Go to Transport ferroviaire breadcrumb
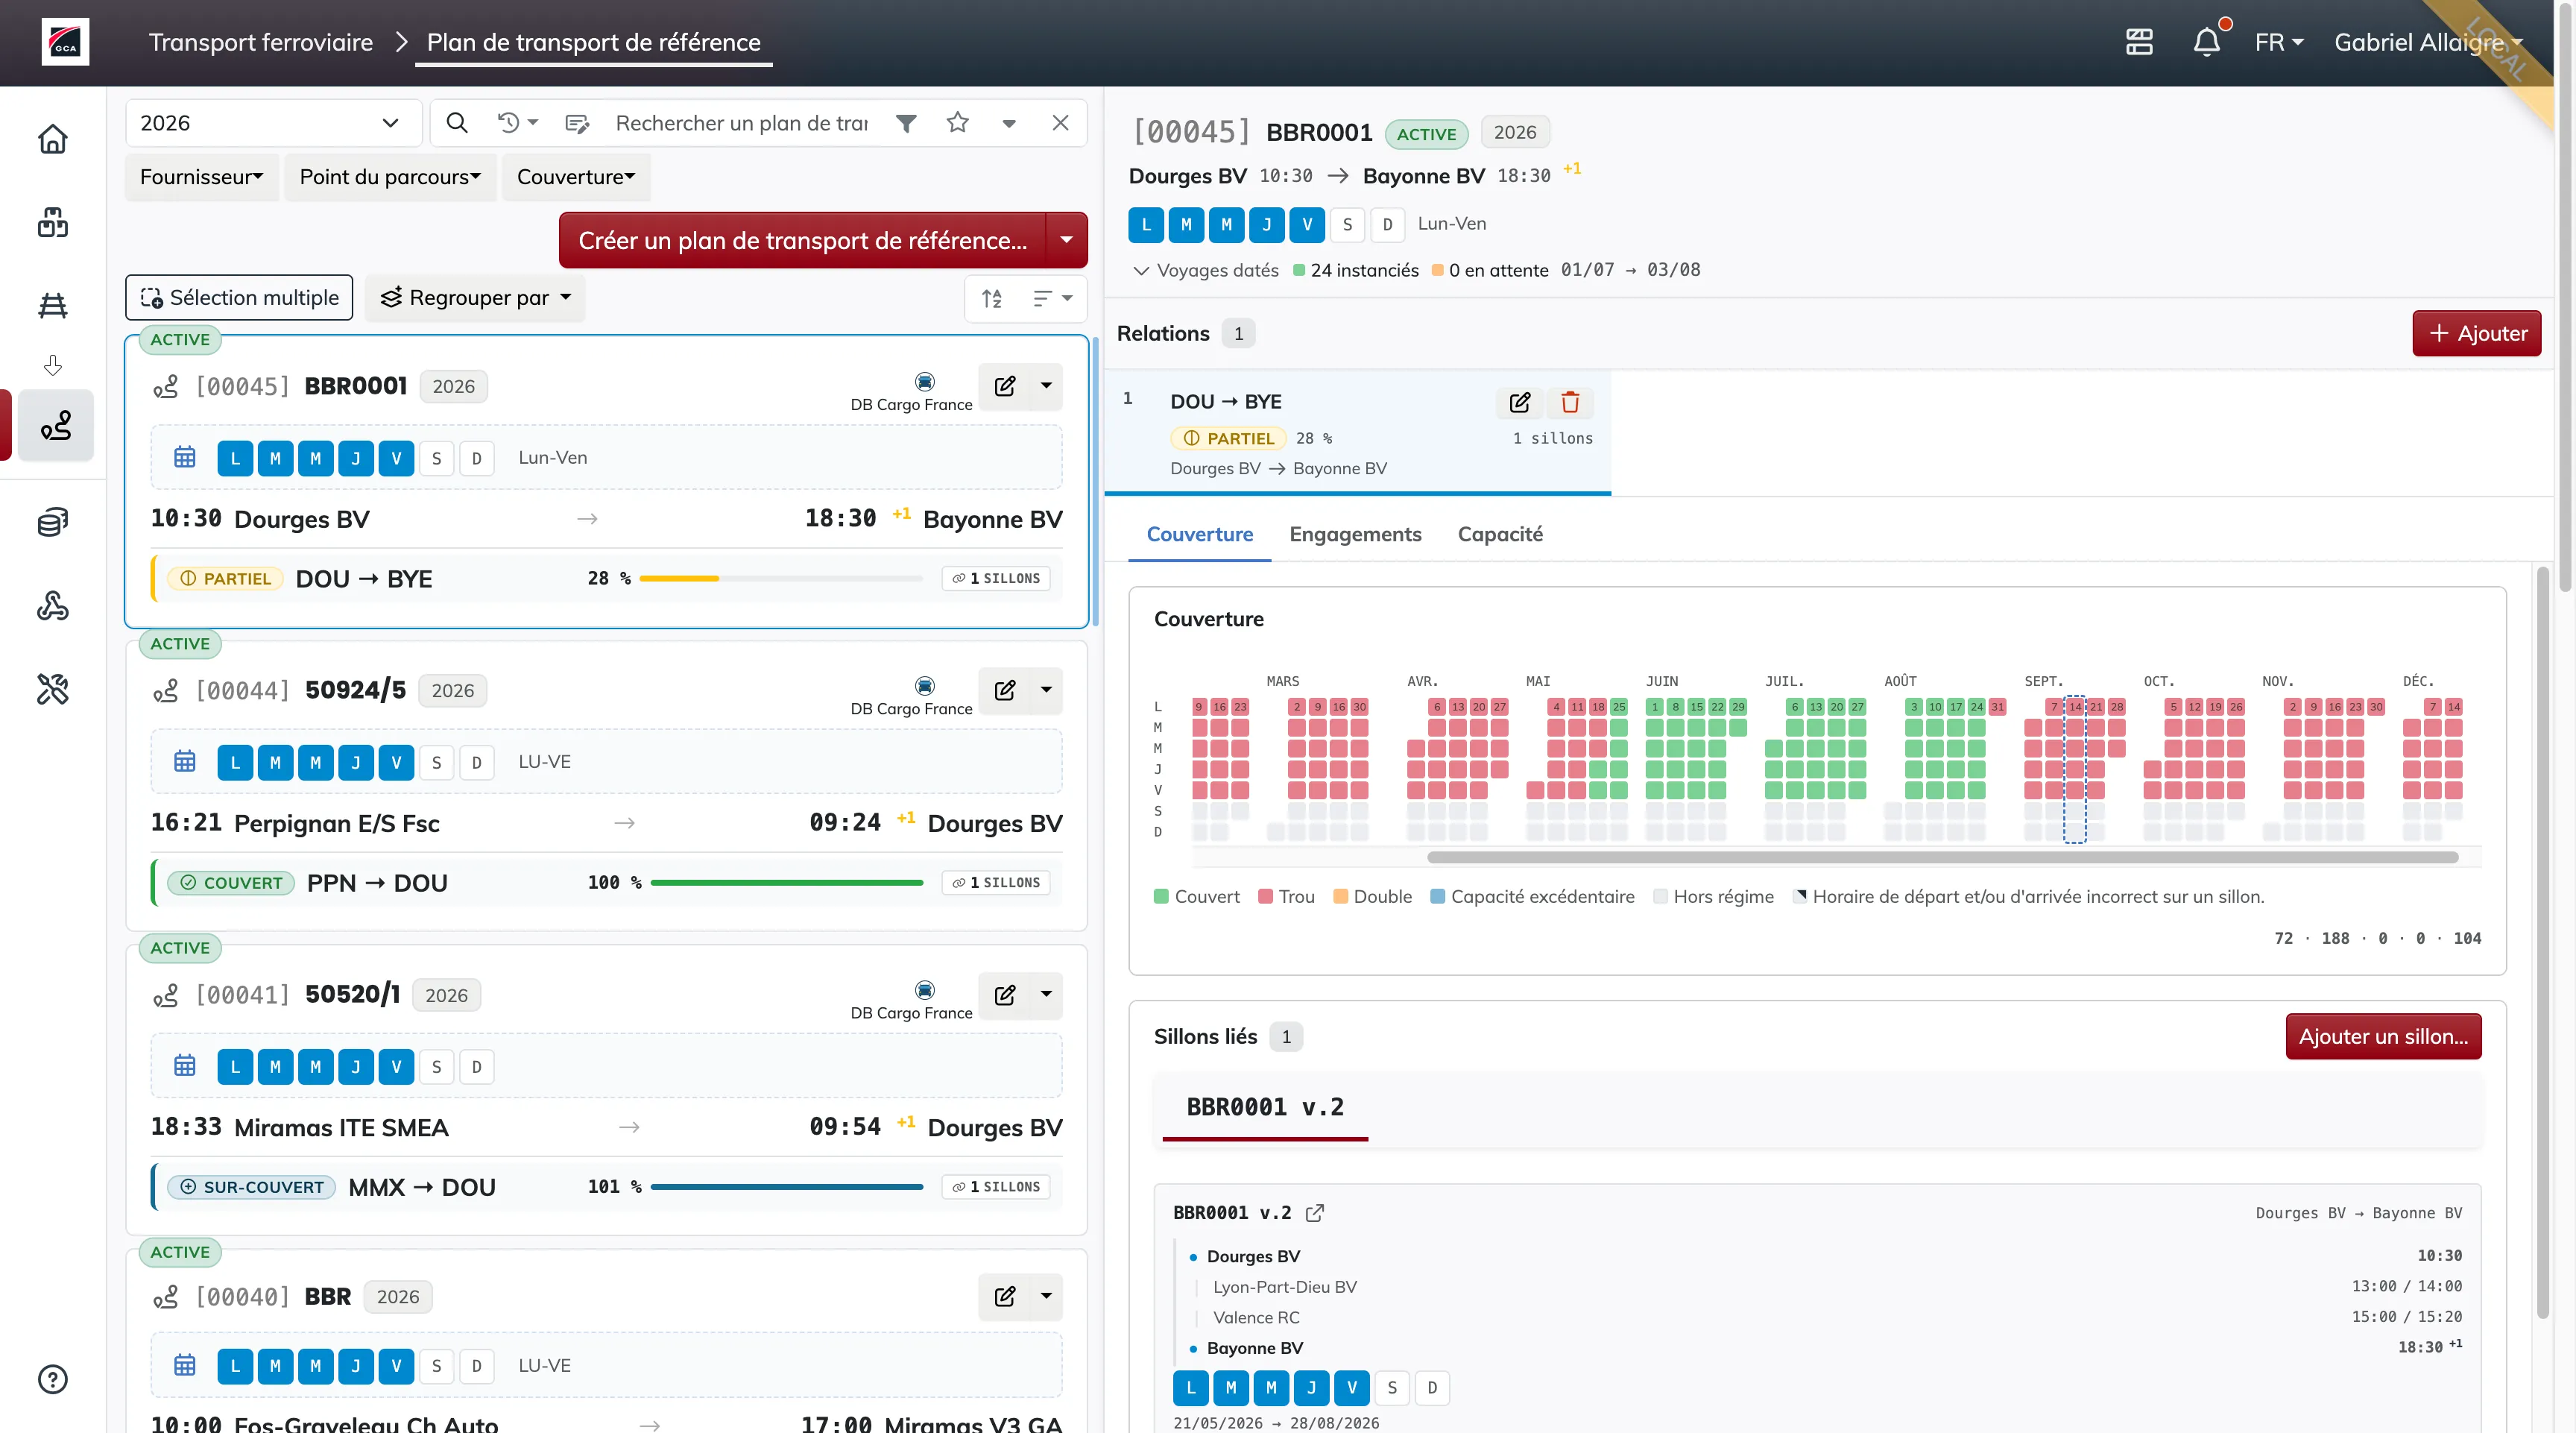Screen dimensions: 2576x1433 261,42
